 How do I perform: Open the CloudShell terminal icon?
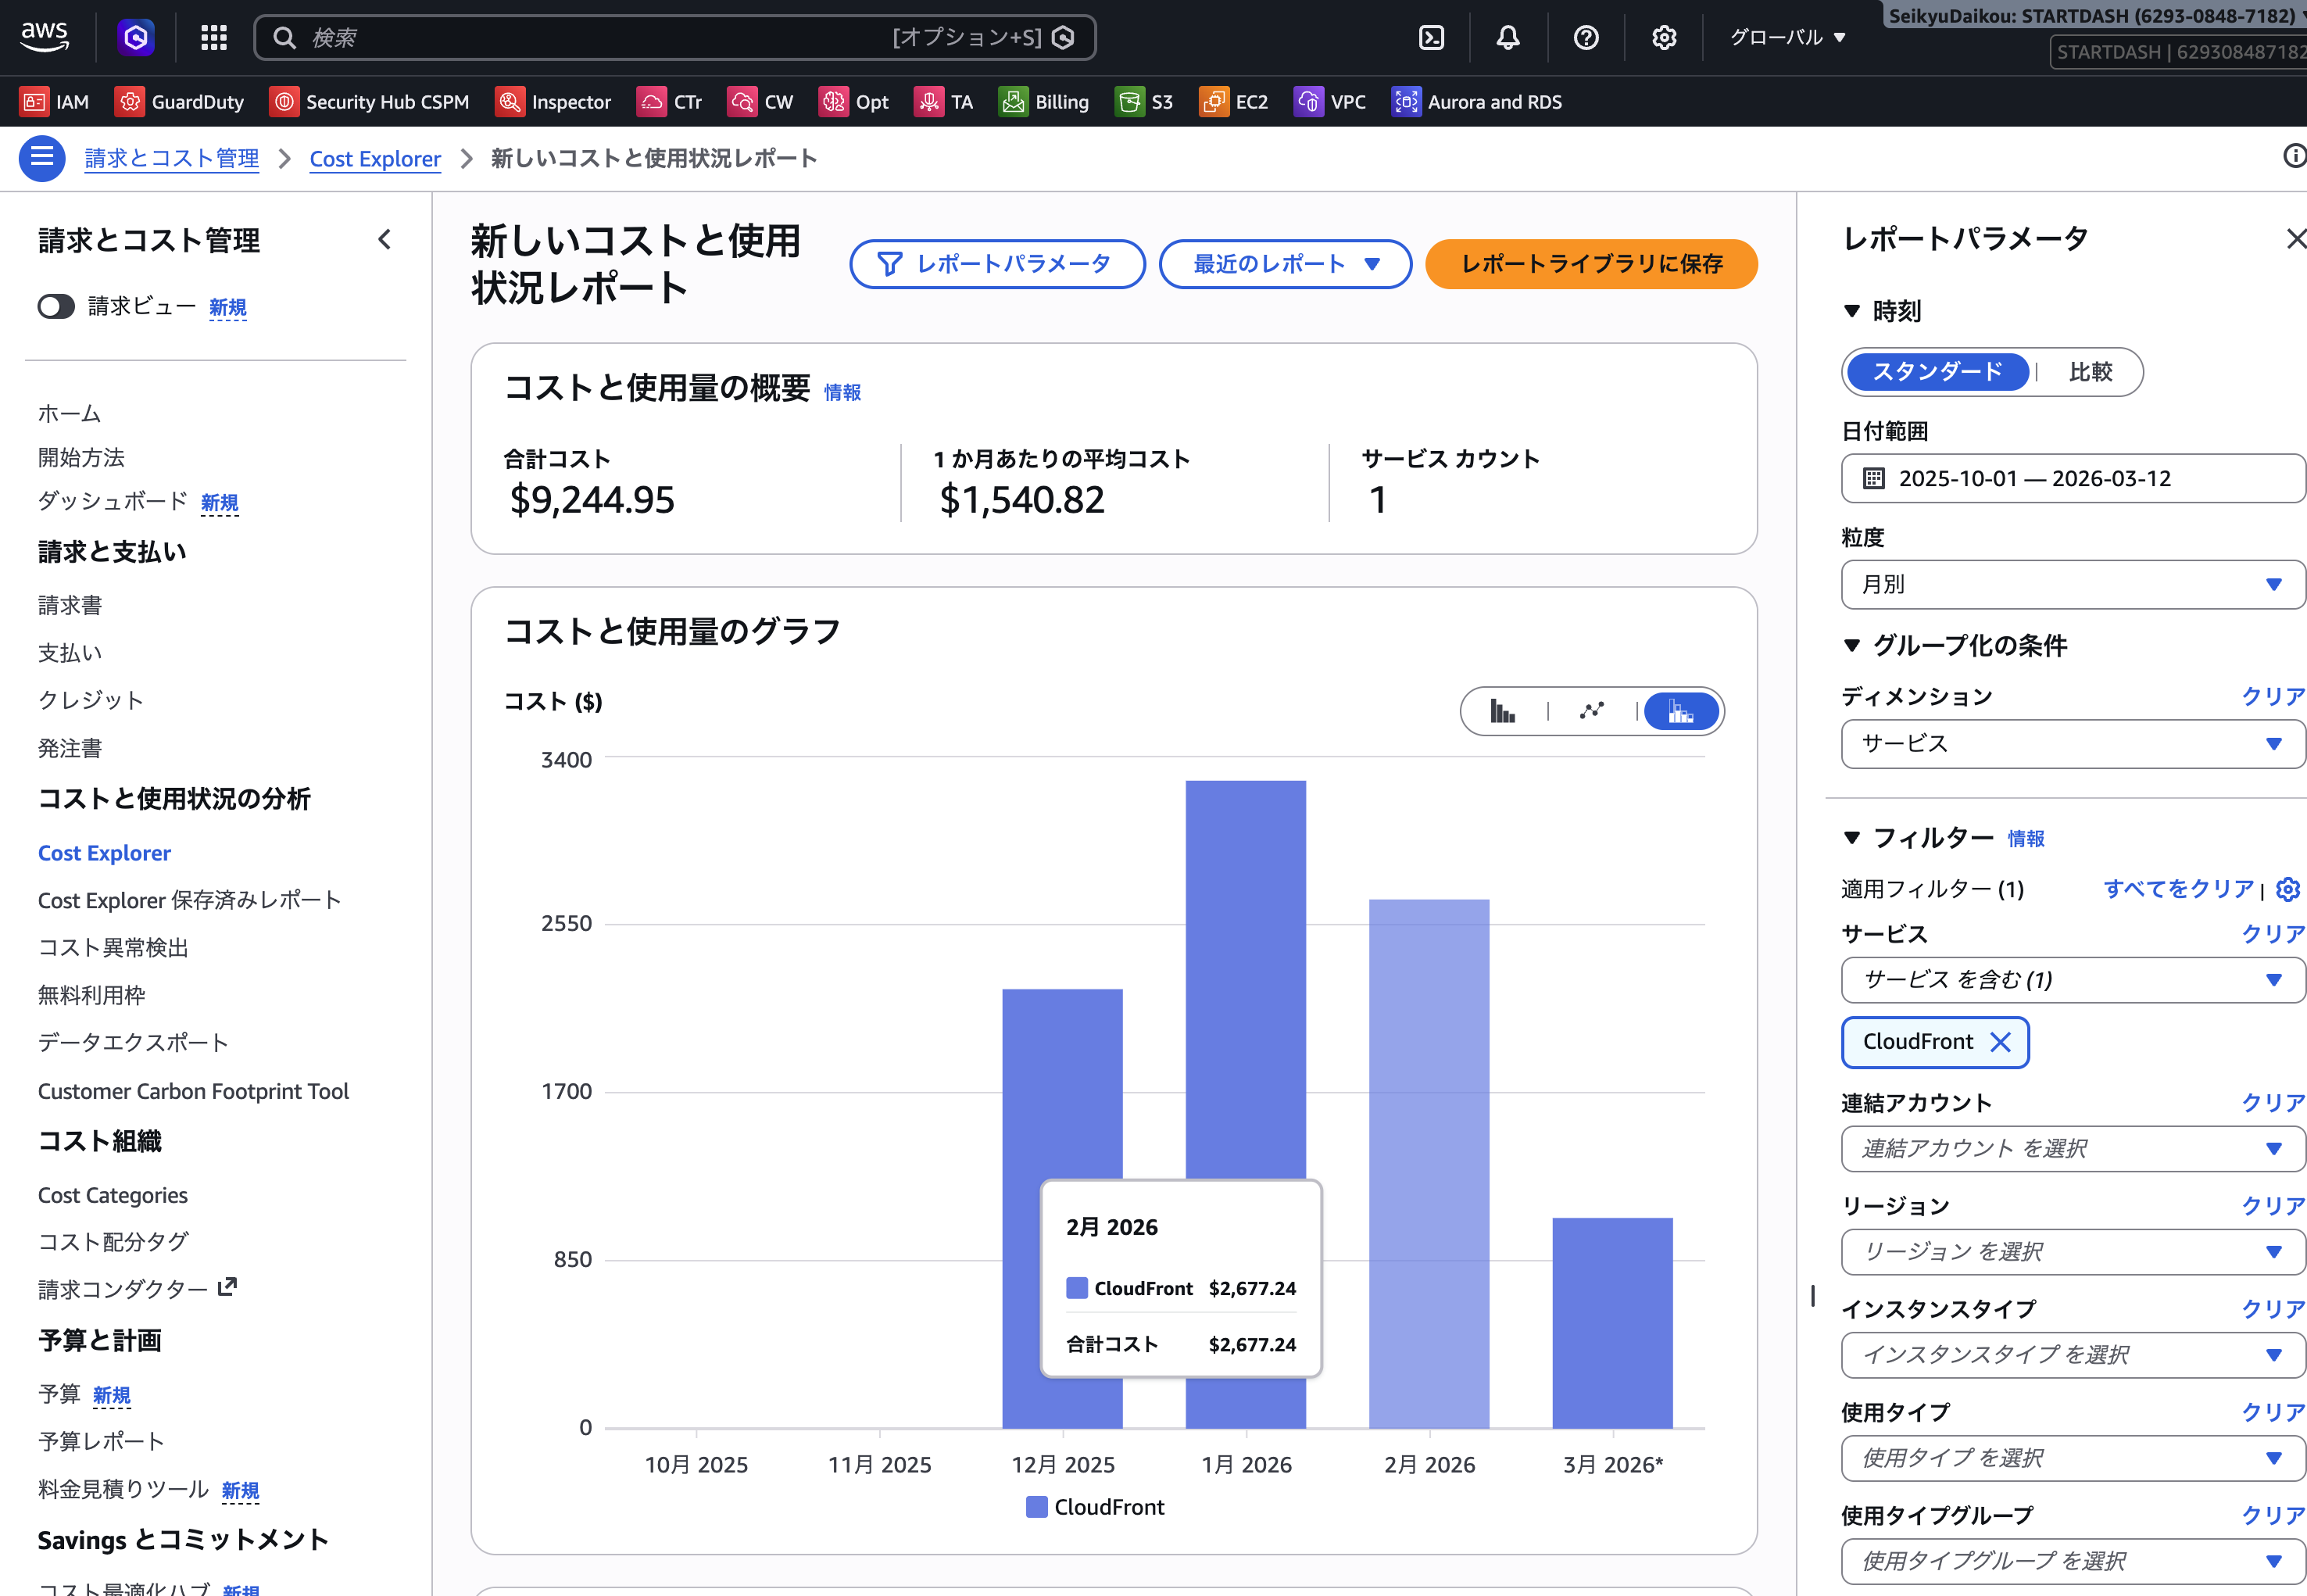(1432, 37)
